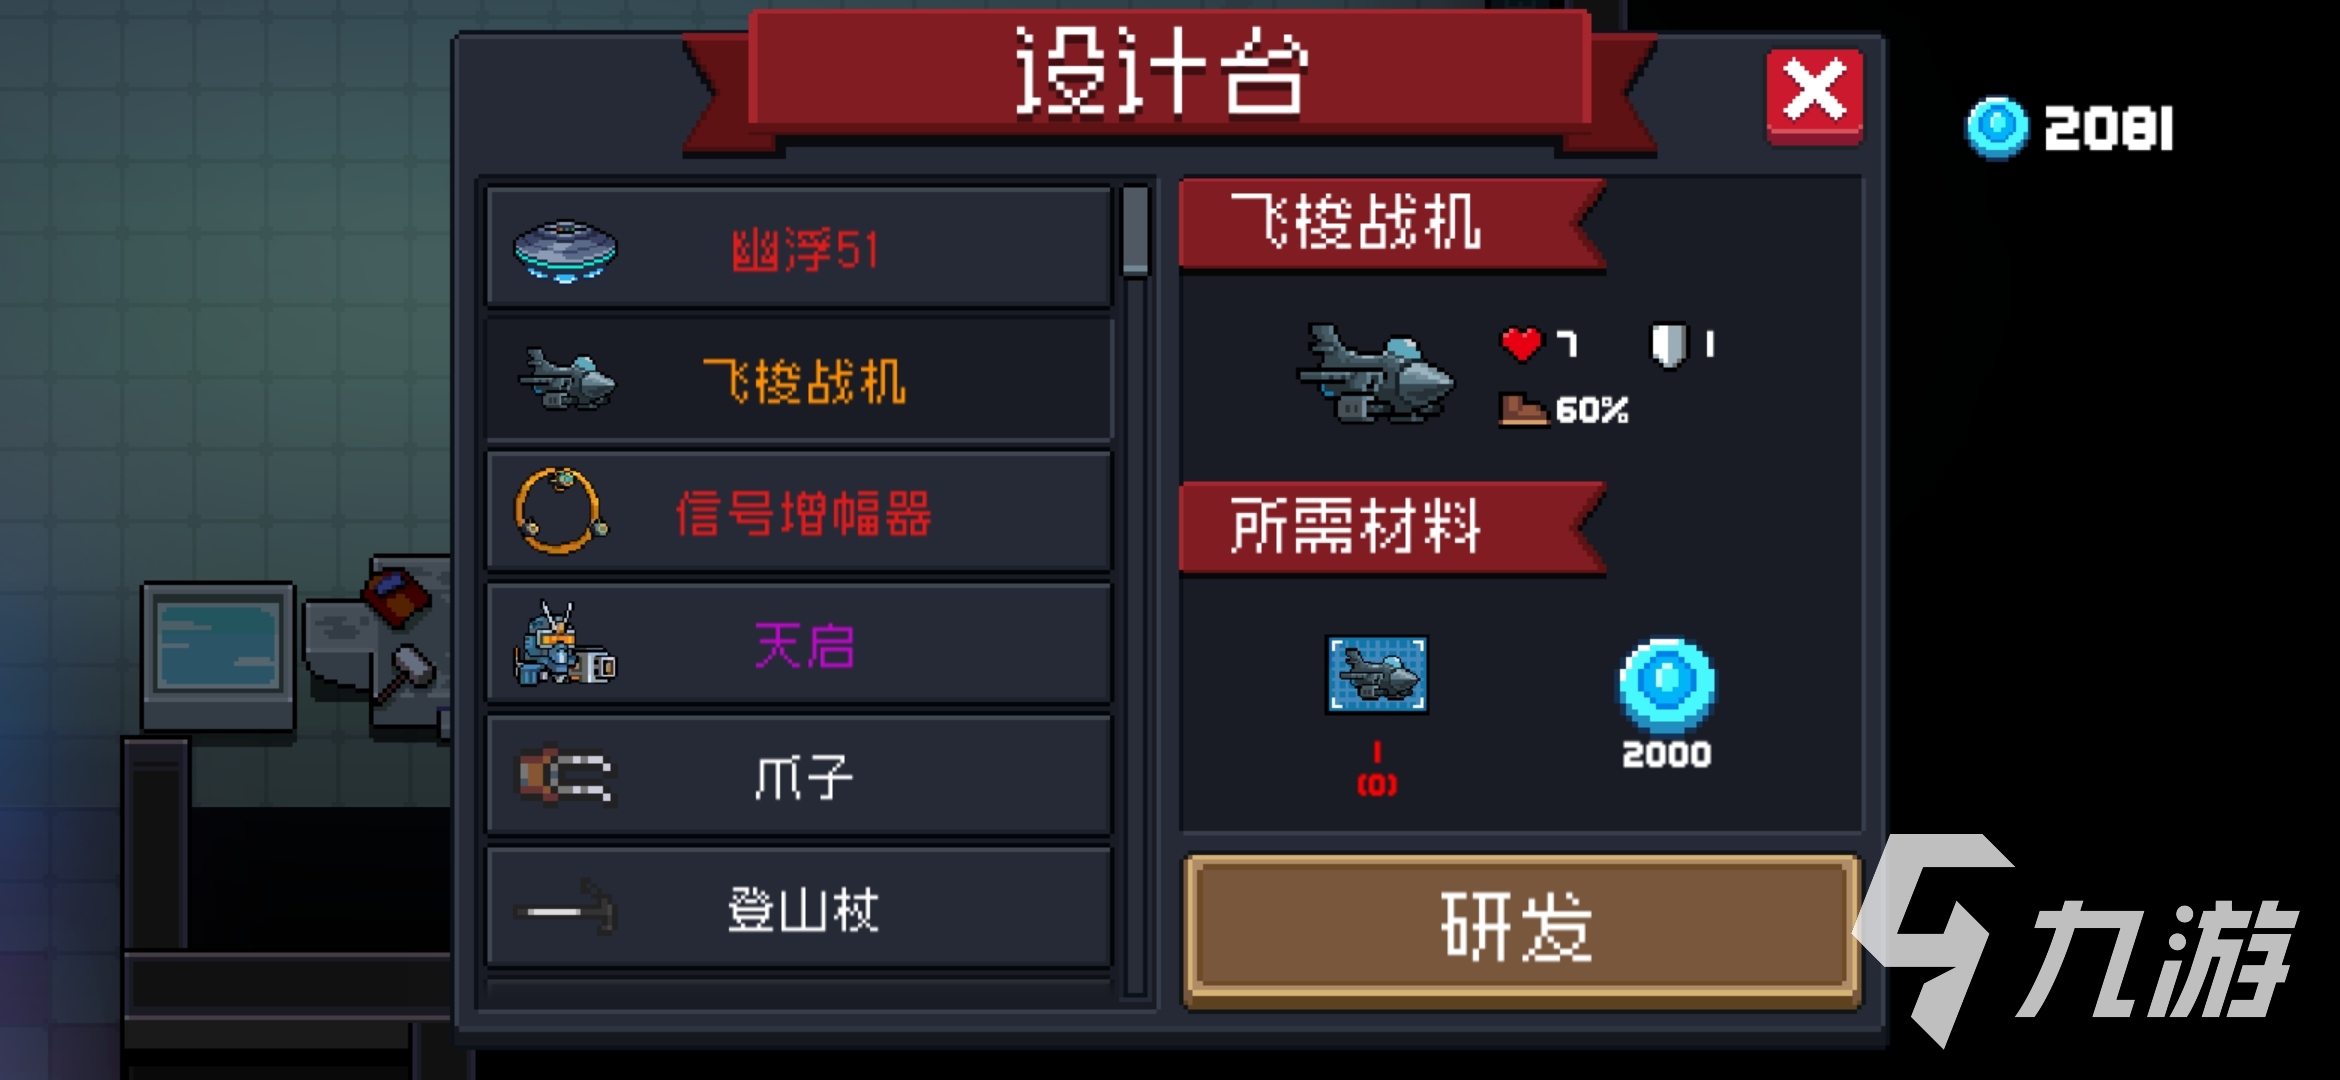
Task: Click the shield armor stat icon
Action: pyautogui.click(x=1669, y=345)
